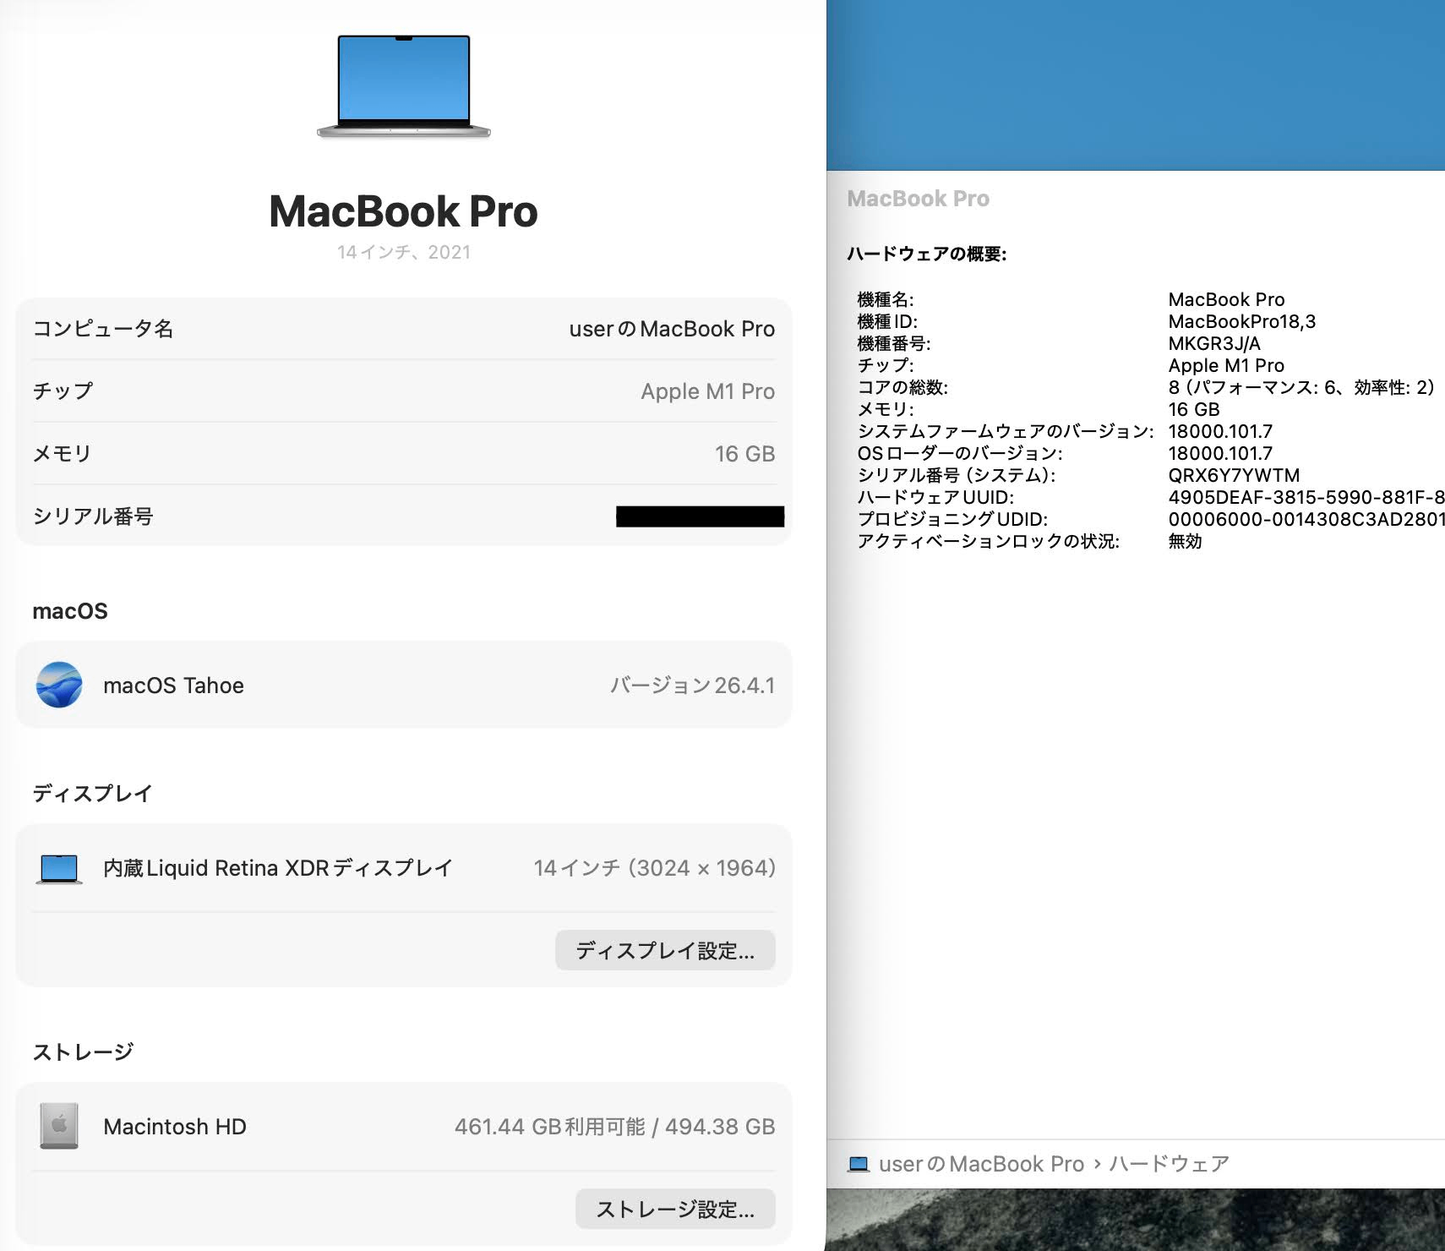The image size is (1445, 1251).
Task: Click the laptop icon in System Information path bar
Action: [858, 1164]
